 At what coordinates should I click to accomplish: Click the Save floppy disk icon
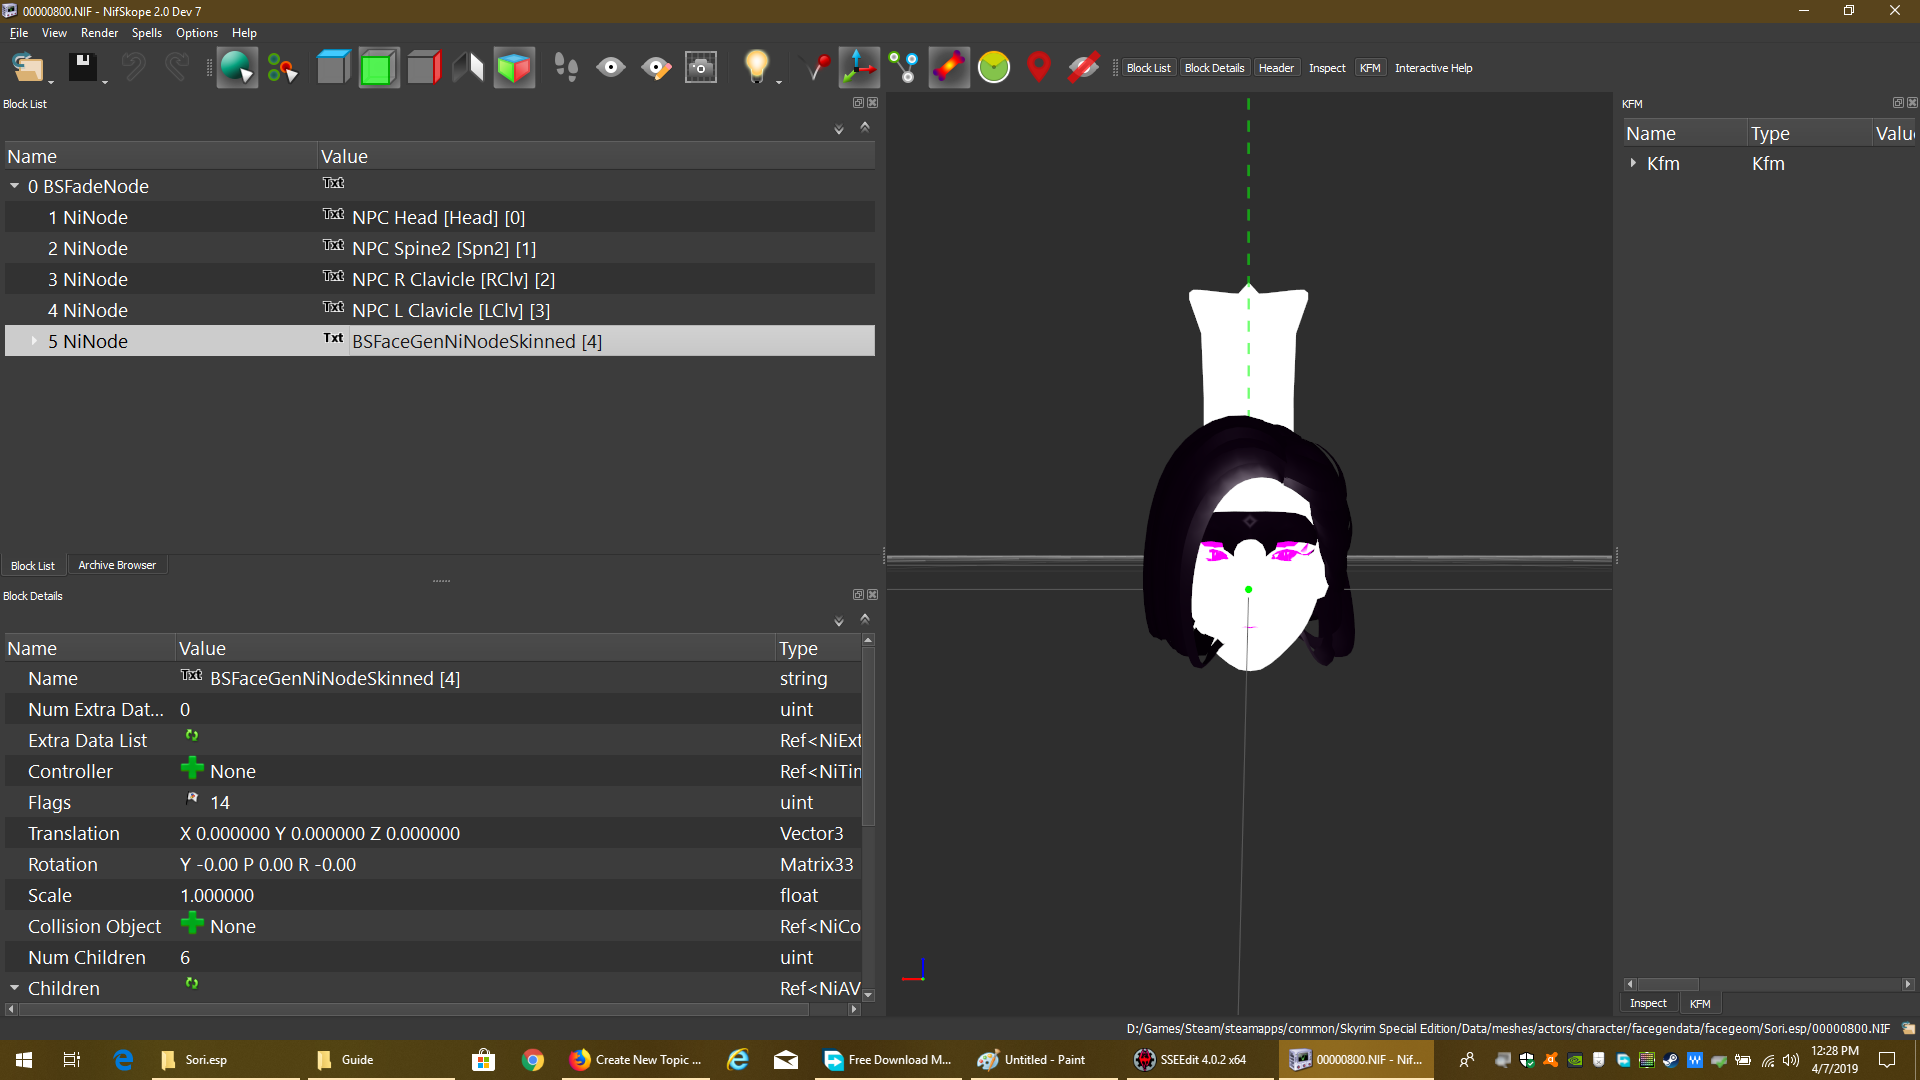point(83,68)
